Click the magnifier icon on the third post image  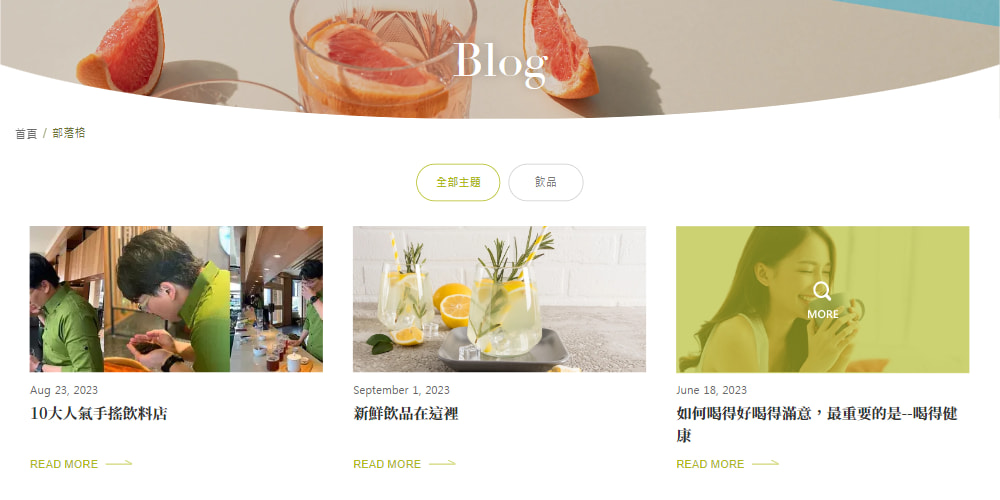(822, 292)
